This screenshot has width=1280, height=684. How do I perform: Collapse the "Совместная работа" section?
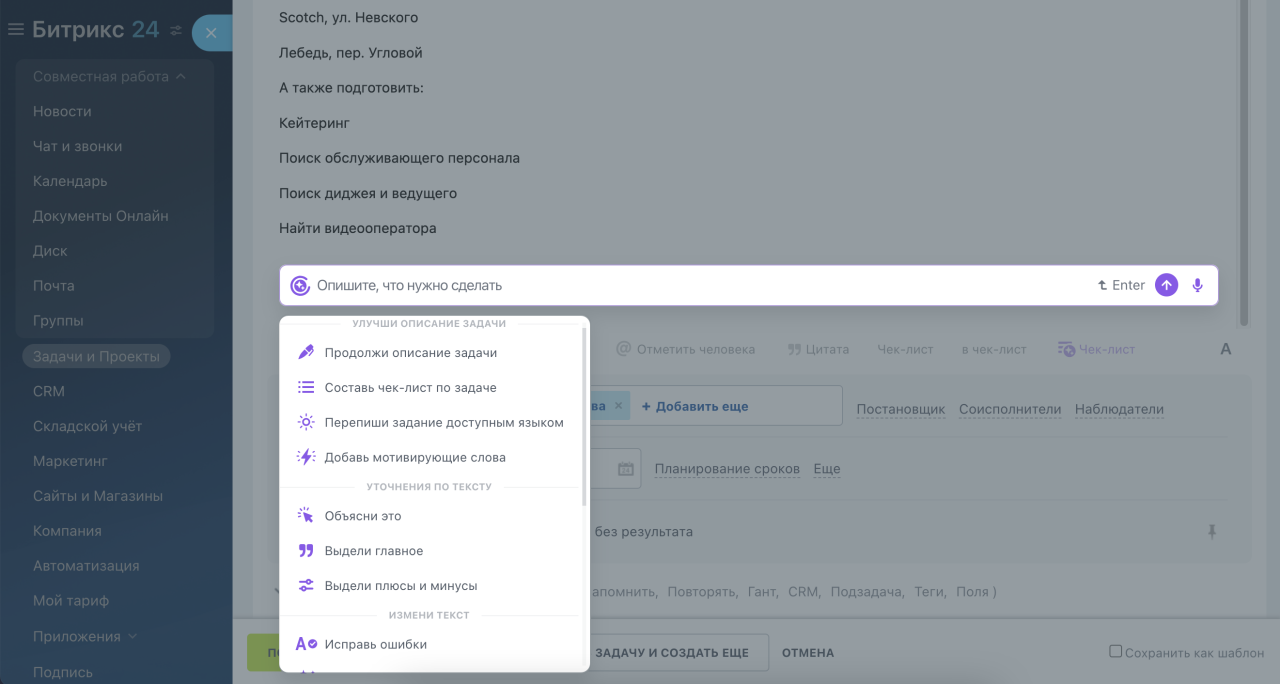[181, 76]
